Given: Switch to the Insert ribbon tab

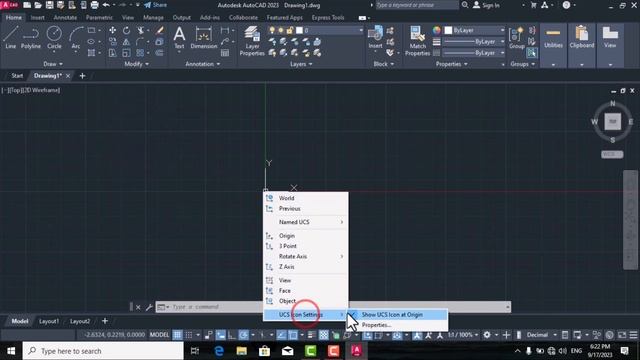Looking at the screenshot, I should click(x=38, y=18).
